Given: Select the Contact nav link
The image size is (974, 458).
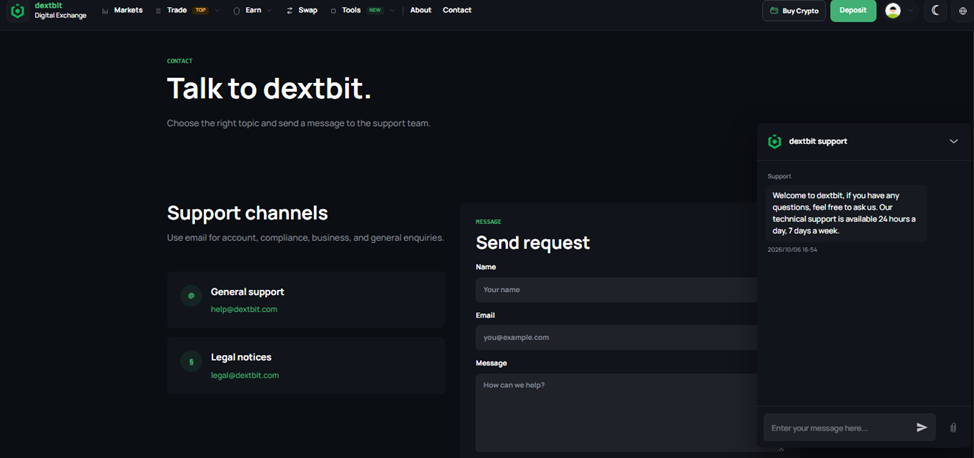Looking at the screenshot, I should (457, 10).
